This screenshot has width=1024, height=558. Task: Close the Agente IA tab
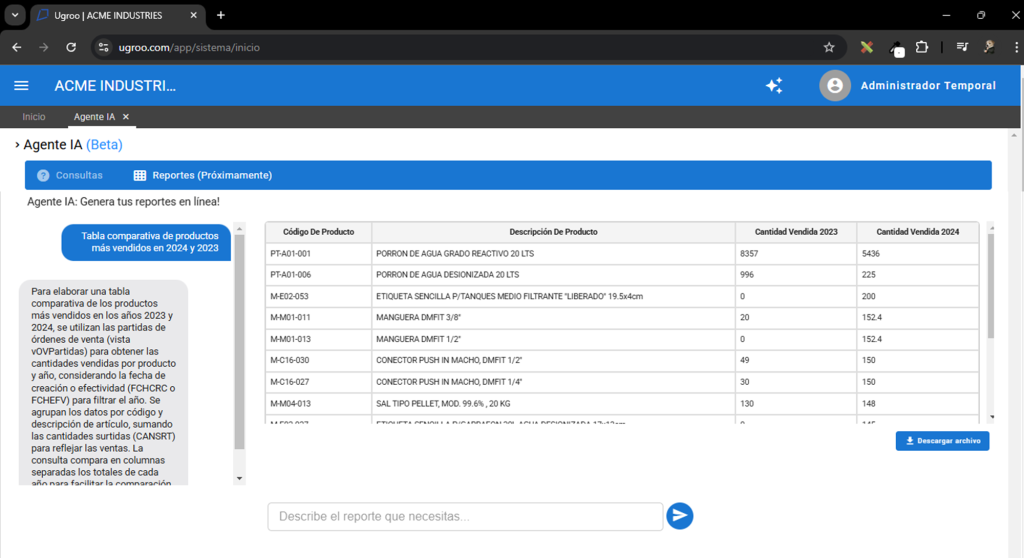tap(126, 117)
